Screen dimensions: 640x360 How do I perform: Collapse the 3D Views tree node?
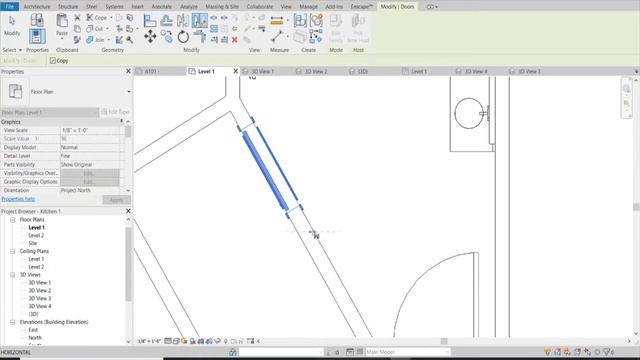point(13,275)
